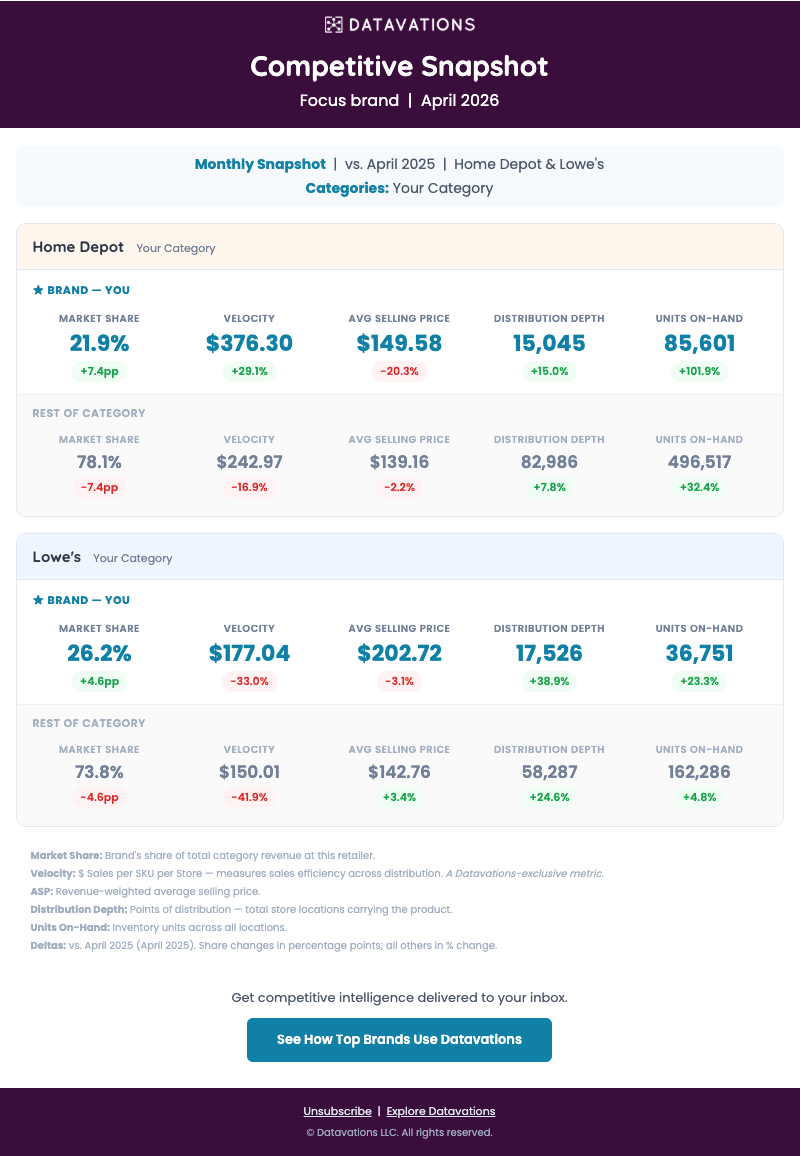
Task: Select the $139.16 selling price value
Action: [399, 462]
